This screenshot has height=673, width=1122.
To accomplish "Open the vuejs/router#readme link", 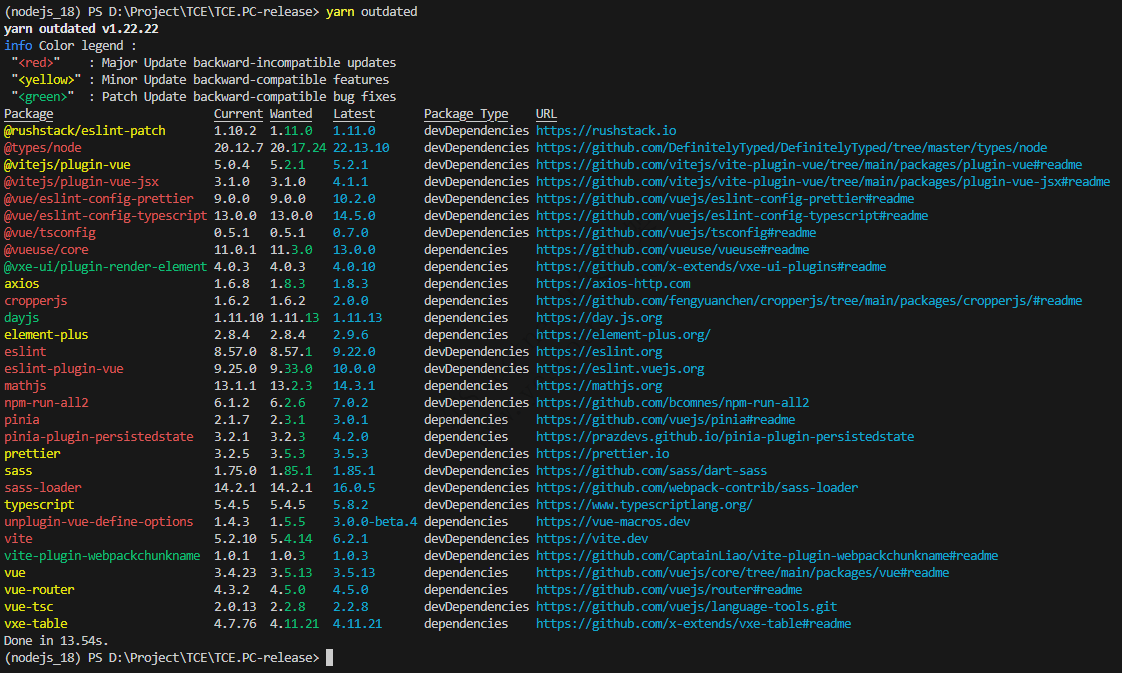I will click(x=669, y=590).
